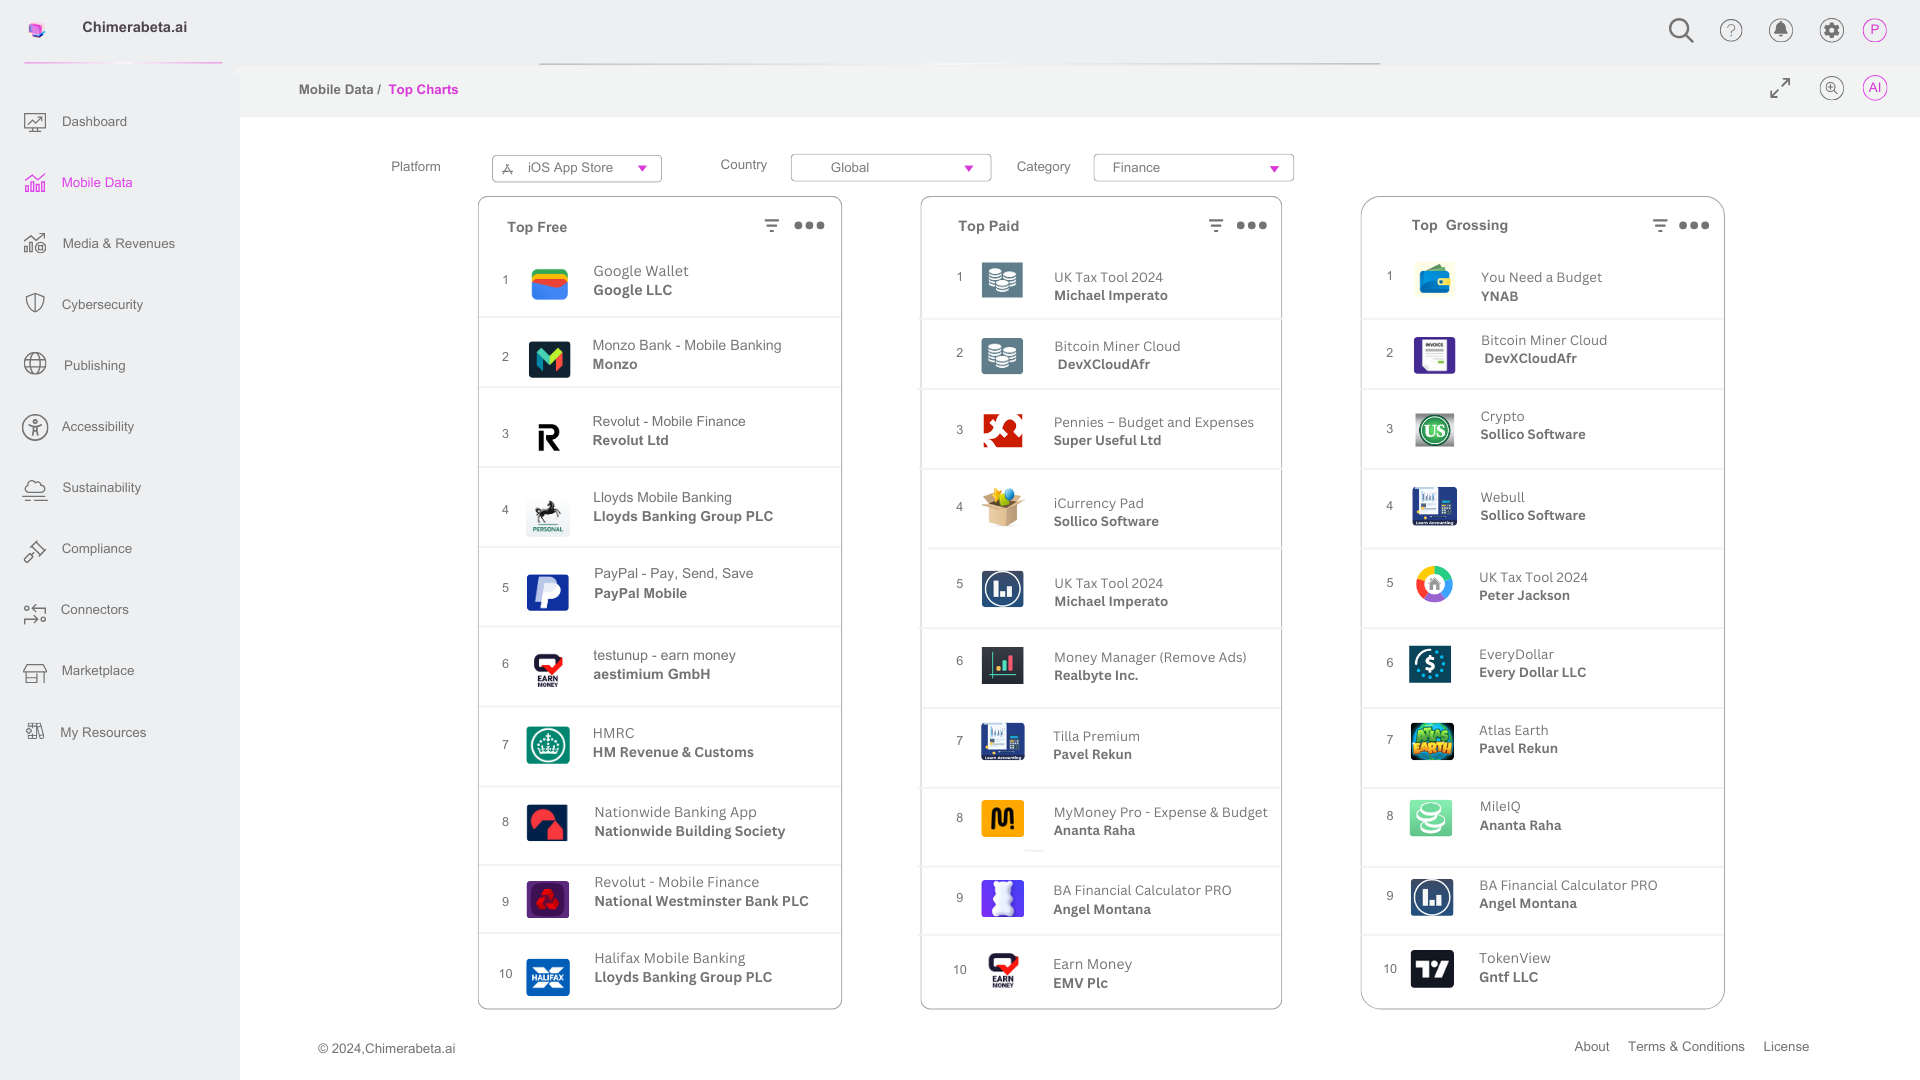Open three-dot menu in Top Paid panel

point(1251,226)
